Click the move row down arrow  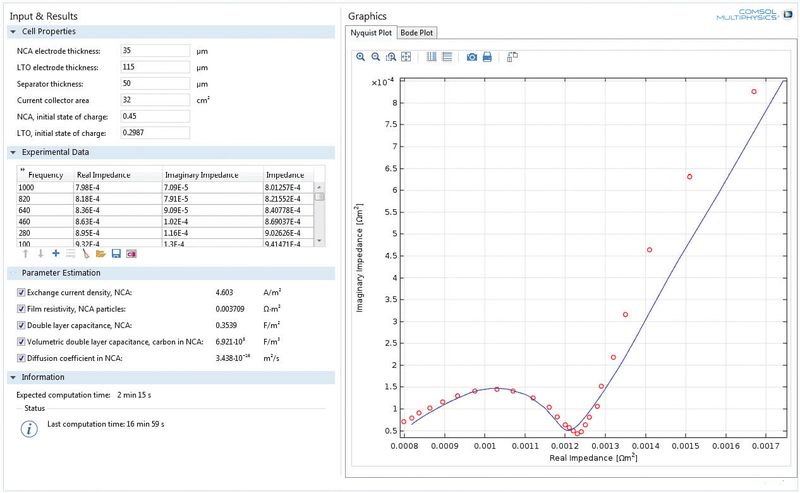(x=41, y=254)
